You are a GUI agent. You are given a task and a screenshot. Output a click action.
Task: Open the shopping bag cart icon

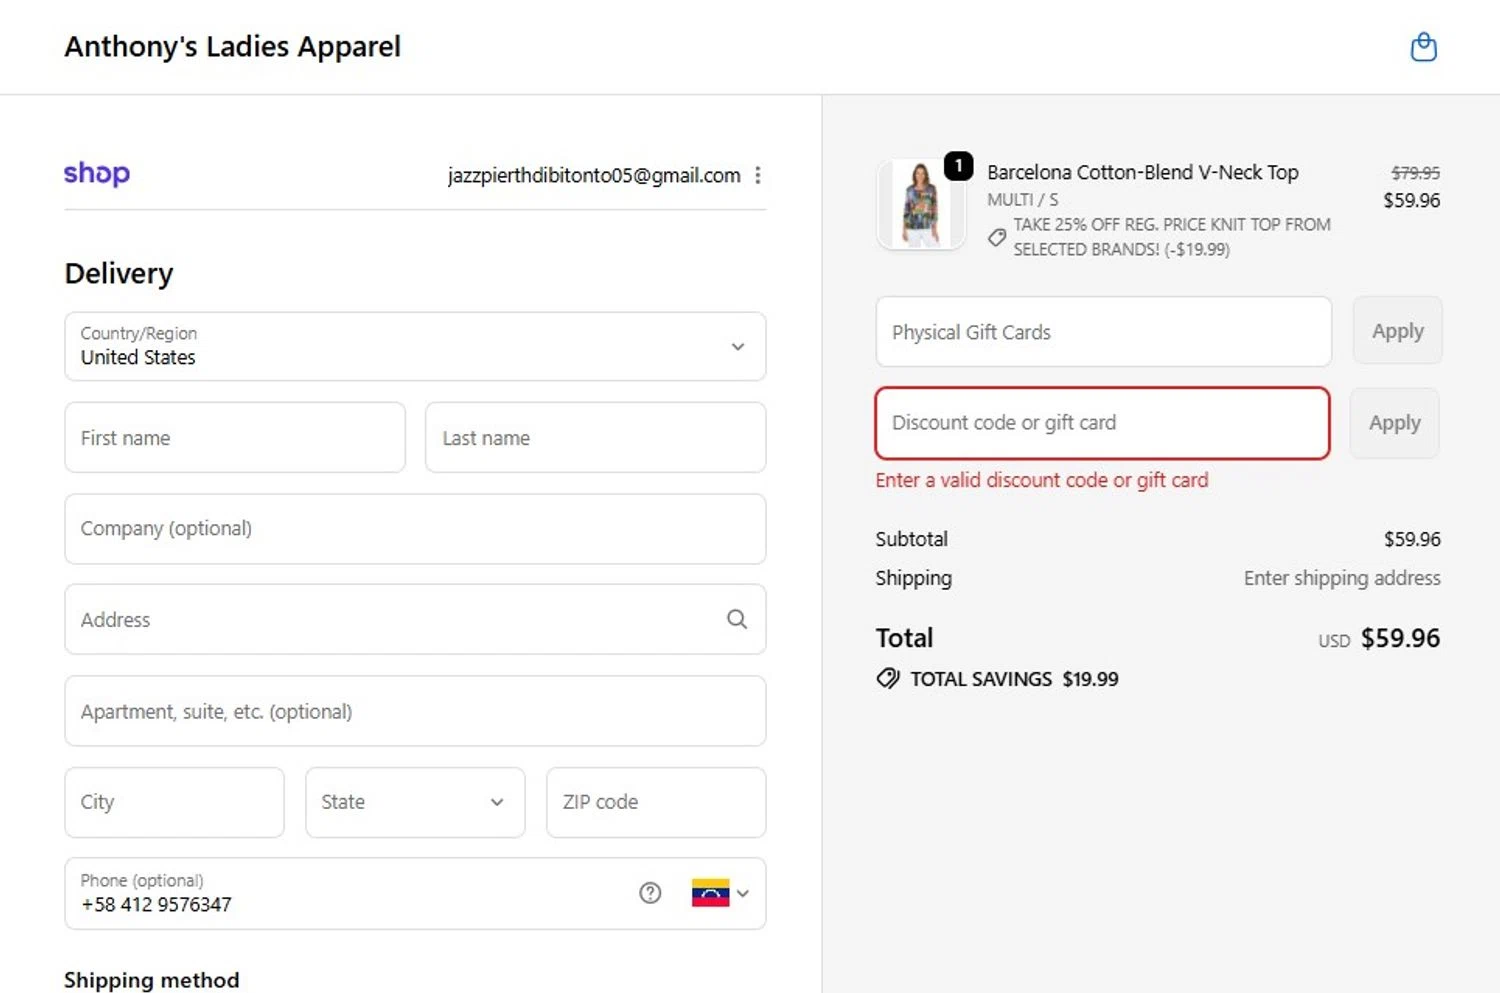(1423, 47)
